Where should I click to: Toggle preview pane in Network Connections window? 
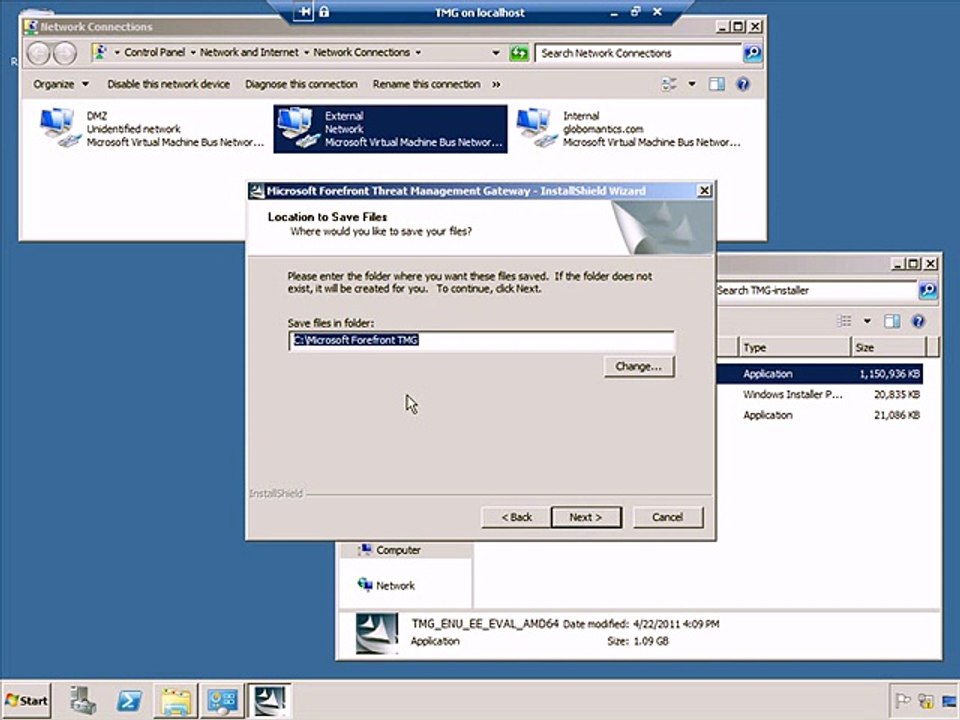coord(716,84)
